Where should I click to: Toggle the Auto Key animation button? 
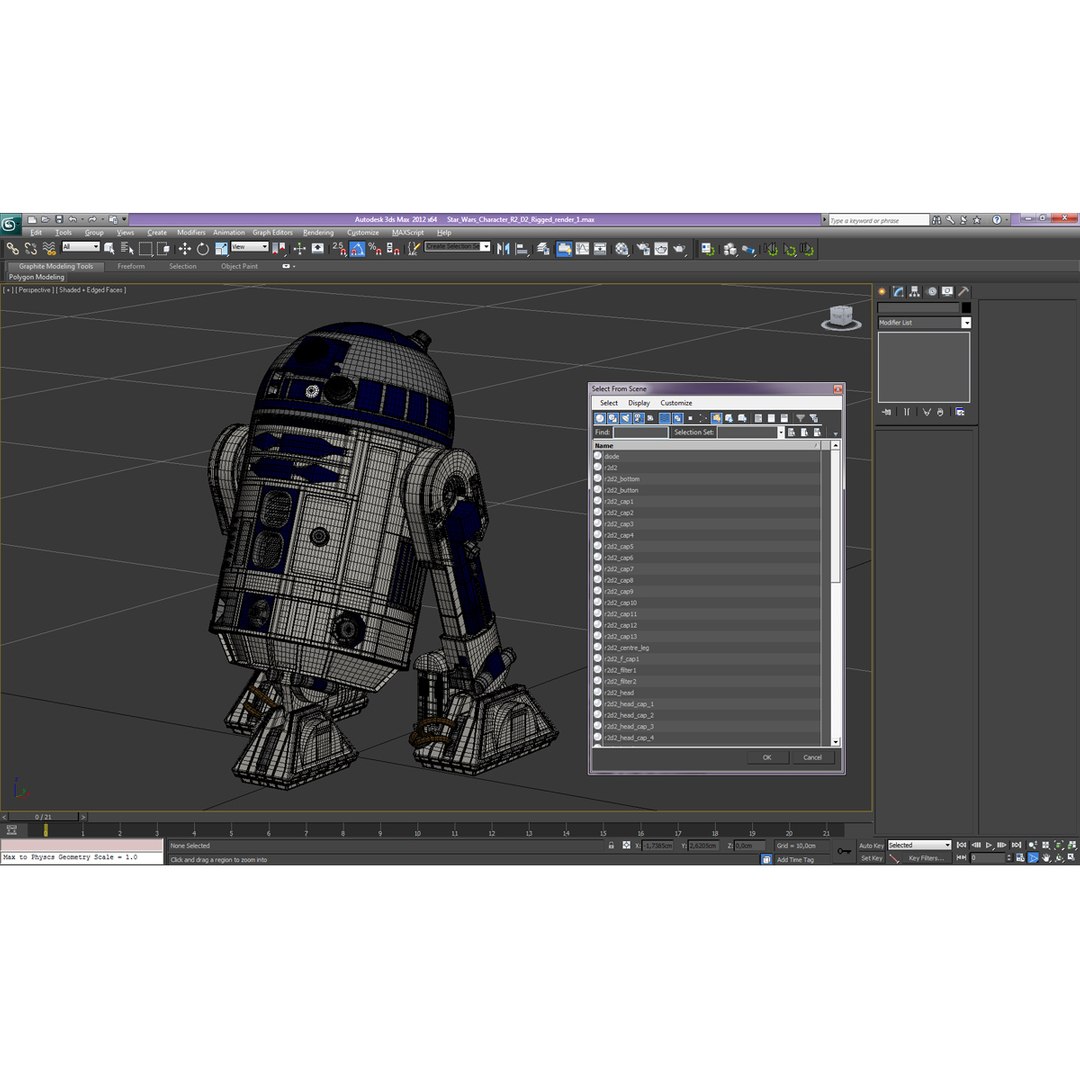[871, 845]
